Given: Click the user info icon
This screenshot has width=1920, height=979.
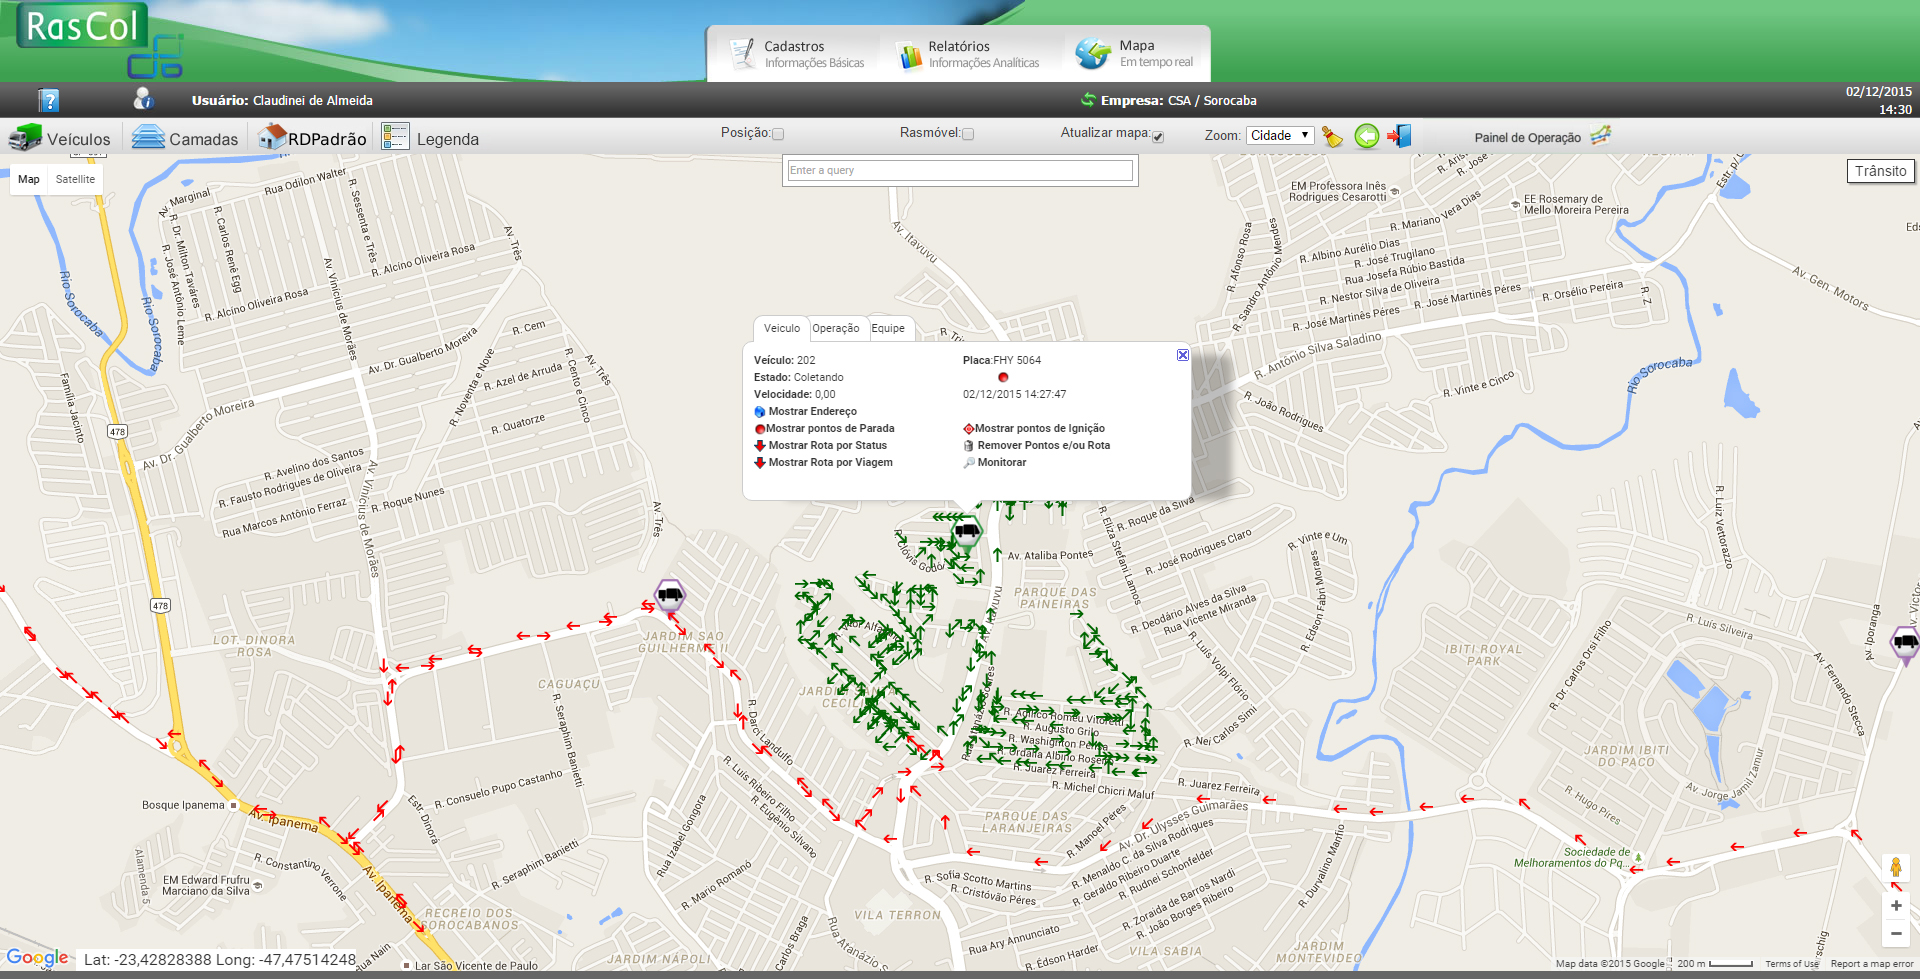Looking at the screenshot, I should click(x=143, y=99).
